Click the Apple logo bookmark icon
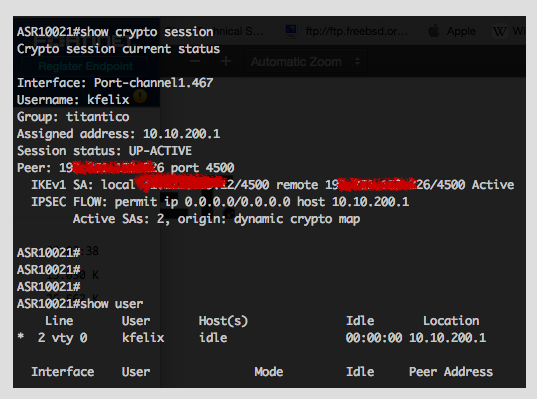The image size is (537, 399). [434, 32]
